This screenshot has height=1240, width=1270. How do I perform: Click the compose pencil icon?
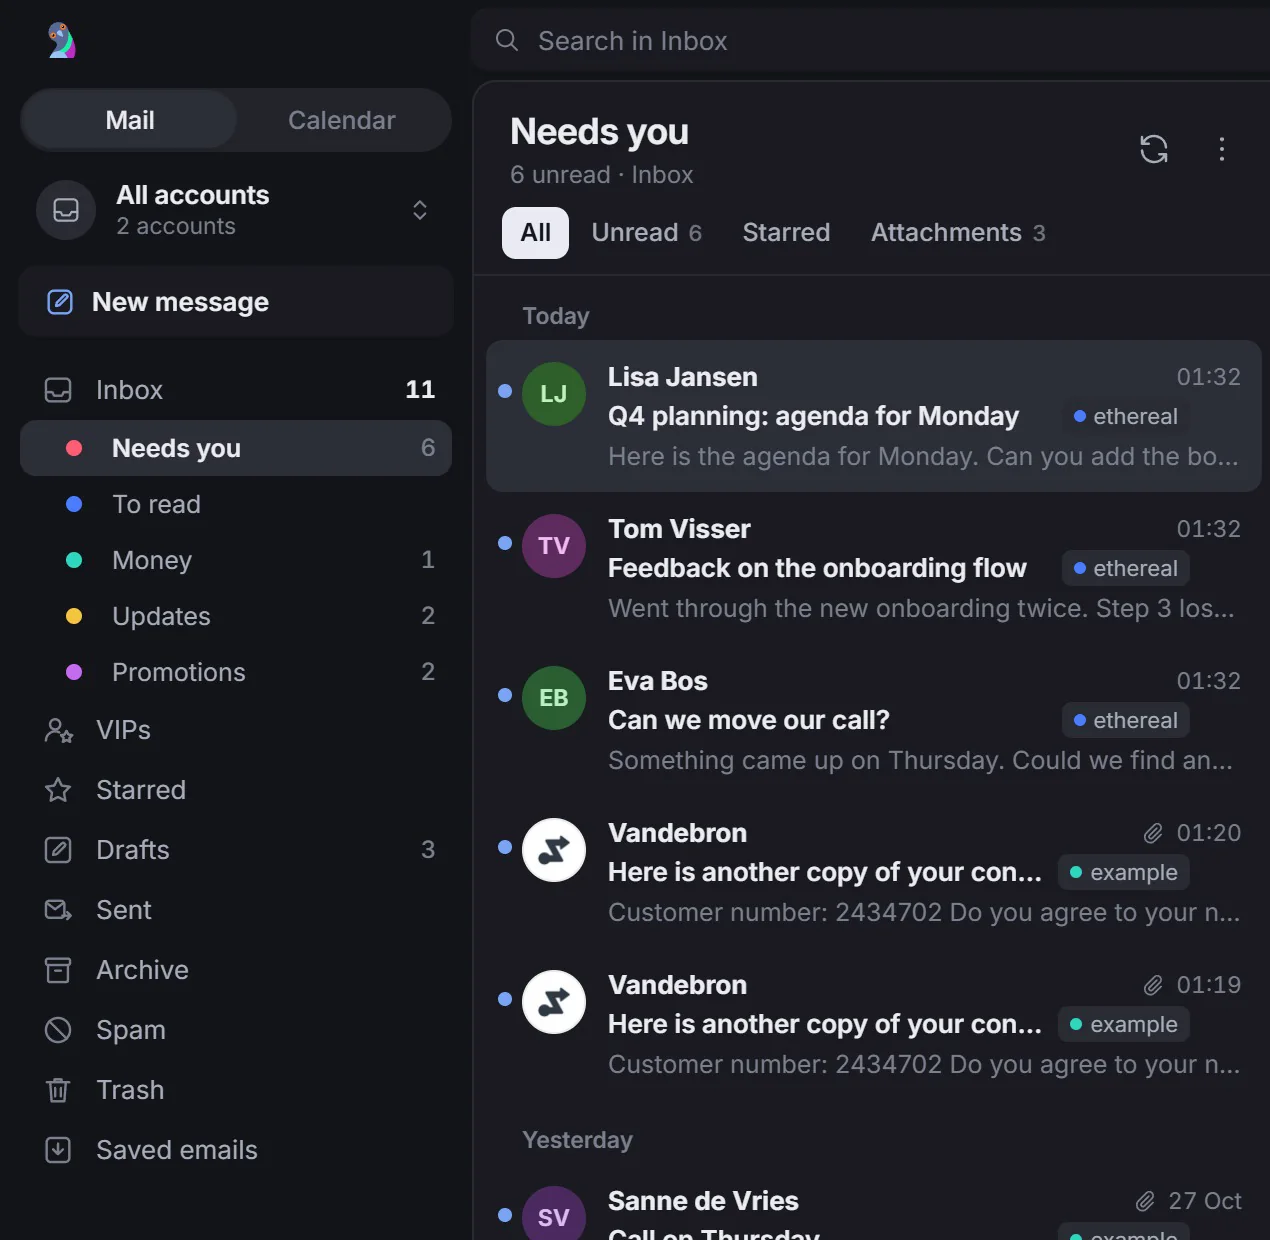[x=60, y=301]
